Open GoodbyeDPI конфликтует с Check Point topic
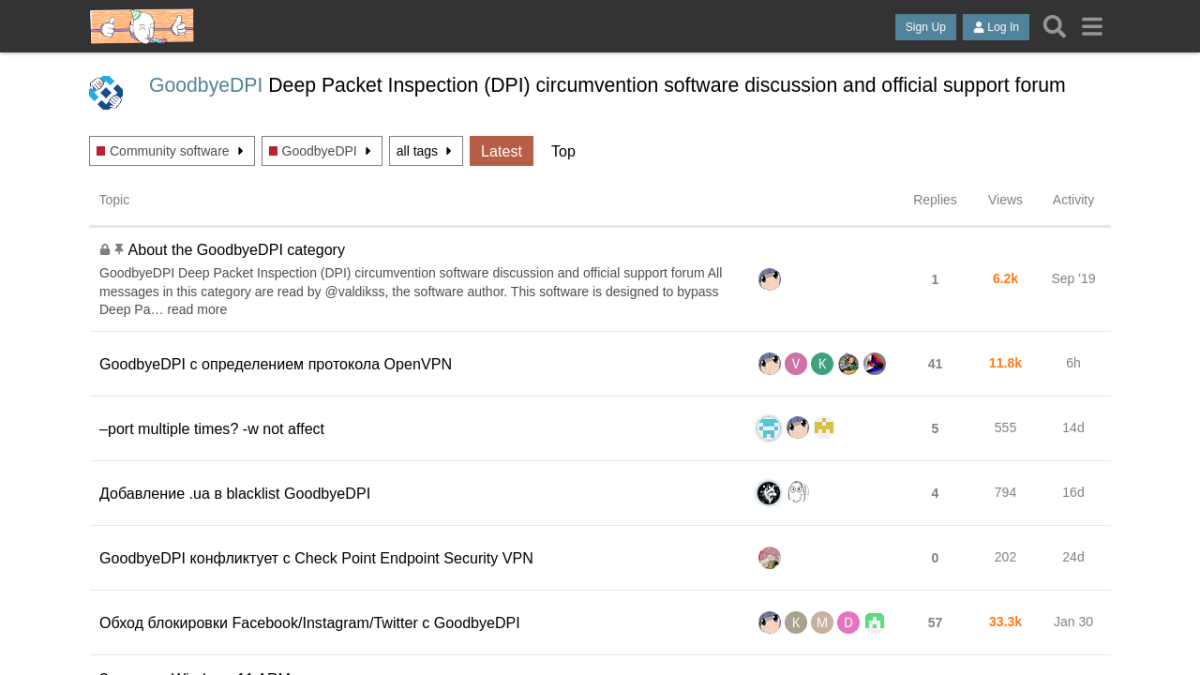The height and width of the screenshot is (675, 1200). tap(316, 558)
